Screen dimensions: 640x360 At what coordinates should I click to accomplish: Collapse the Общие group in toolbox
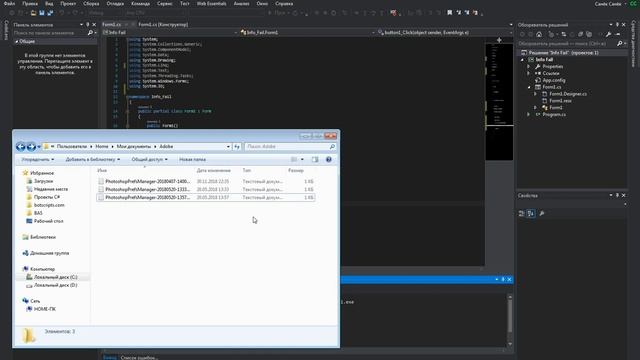point(16,42)
